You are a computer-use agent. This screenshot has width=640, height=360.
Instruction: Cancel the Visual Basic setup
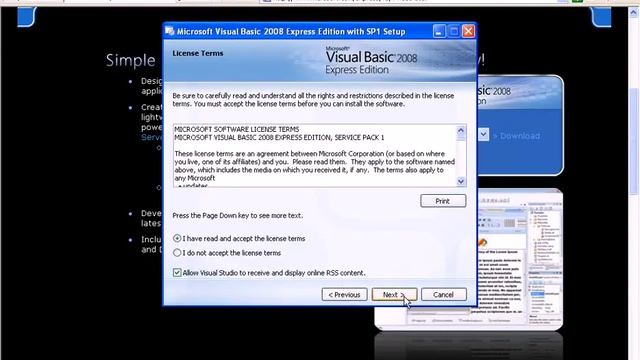pos(443,294)
